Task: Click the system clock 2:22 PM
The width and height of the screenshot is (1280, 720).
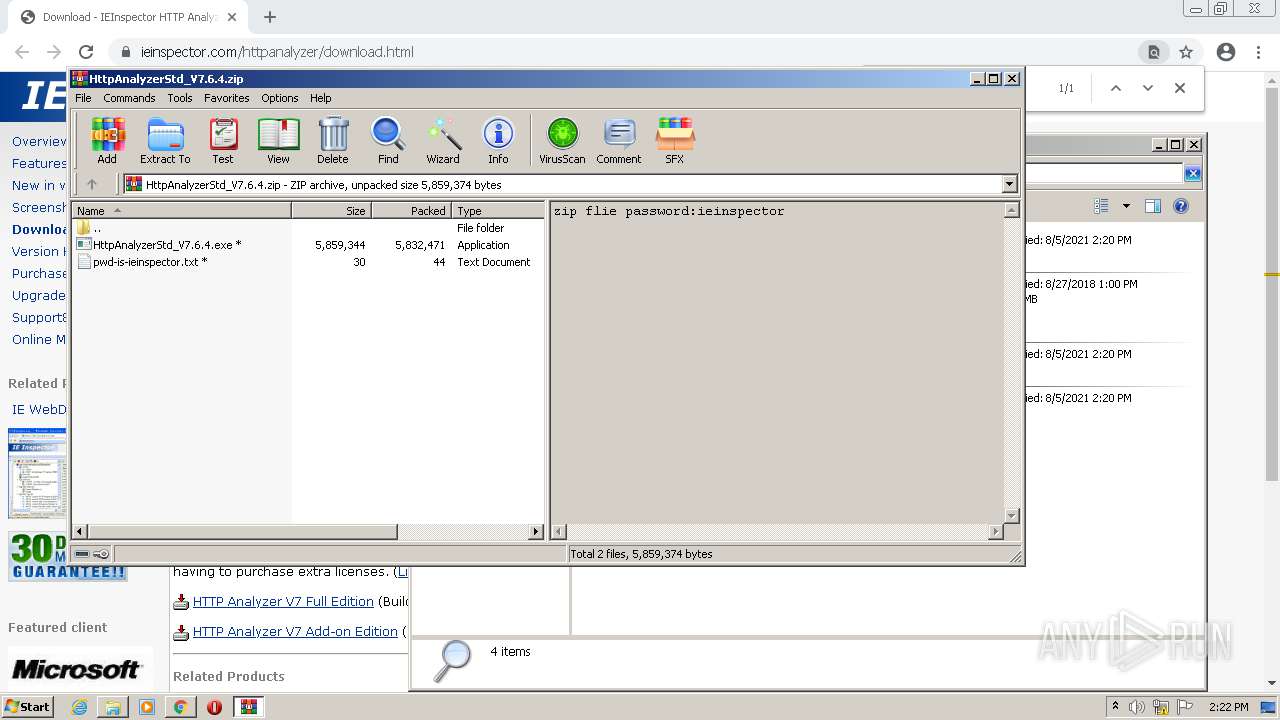Action: [x=1228, y=707]
